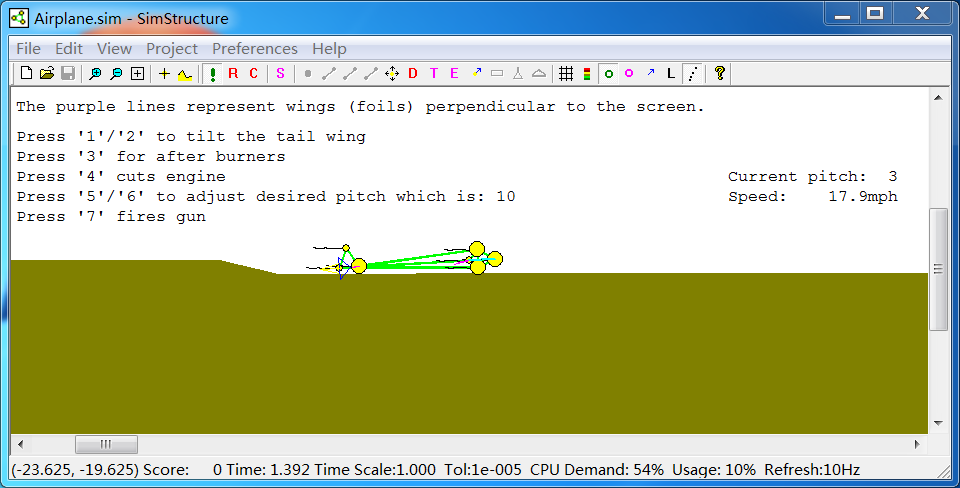Click the vertical scrollbar down arrow
Image resolution: width=960 pixels, height=488 pixels.
938,423
